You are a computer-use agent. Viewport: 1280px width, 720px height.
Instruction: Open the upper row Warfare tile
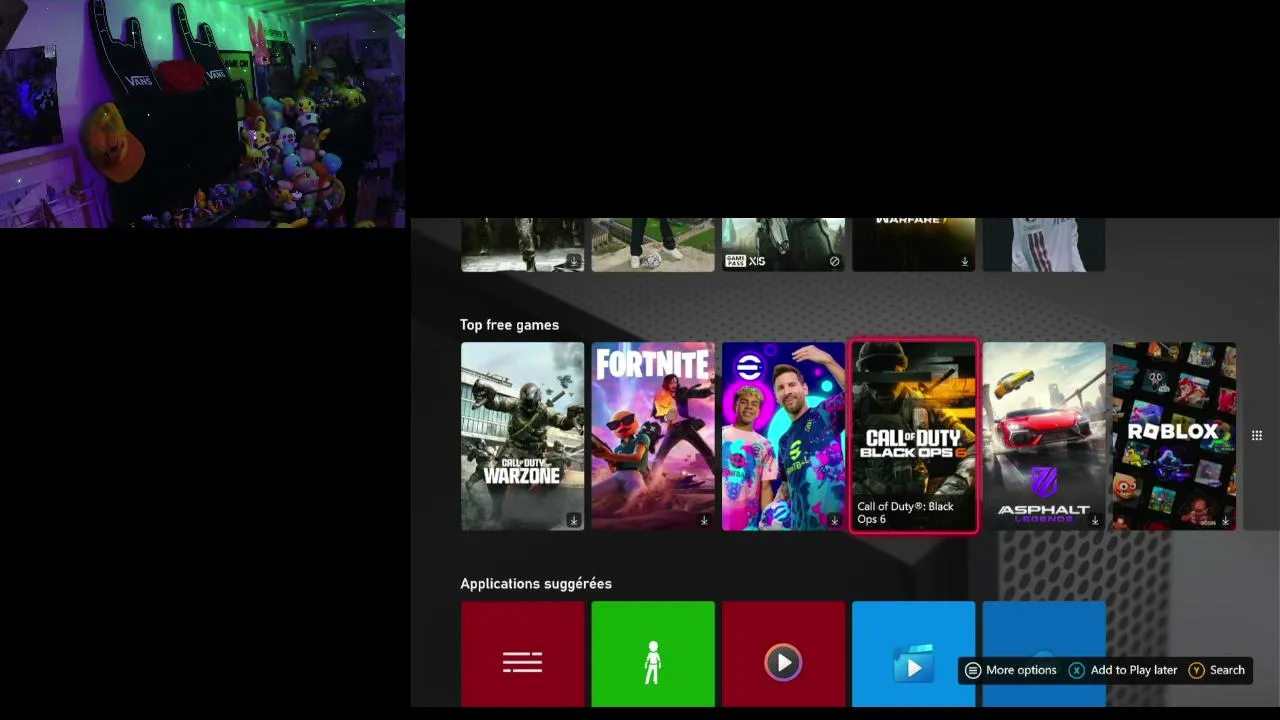[x=914, y=245]
